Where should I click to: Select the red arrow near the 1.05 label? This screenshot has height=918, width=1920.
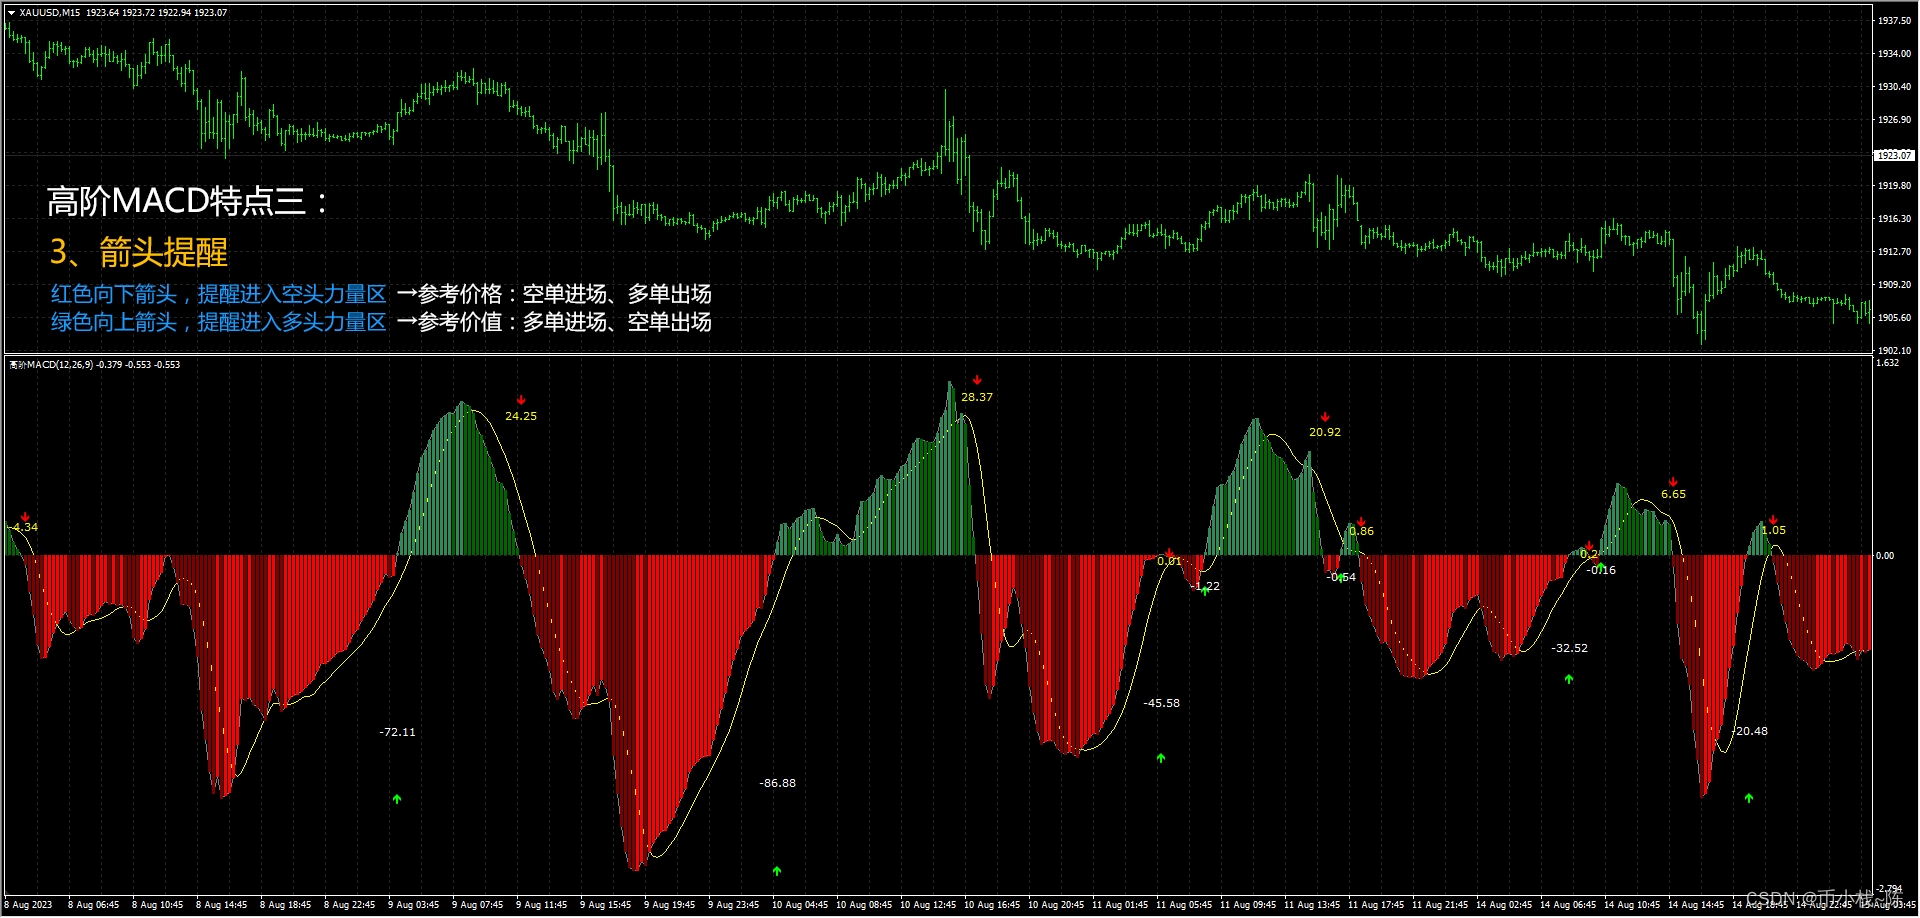[x=1773, y=519]
